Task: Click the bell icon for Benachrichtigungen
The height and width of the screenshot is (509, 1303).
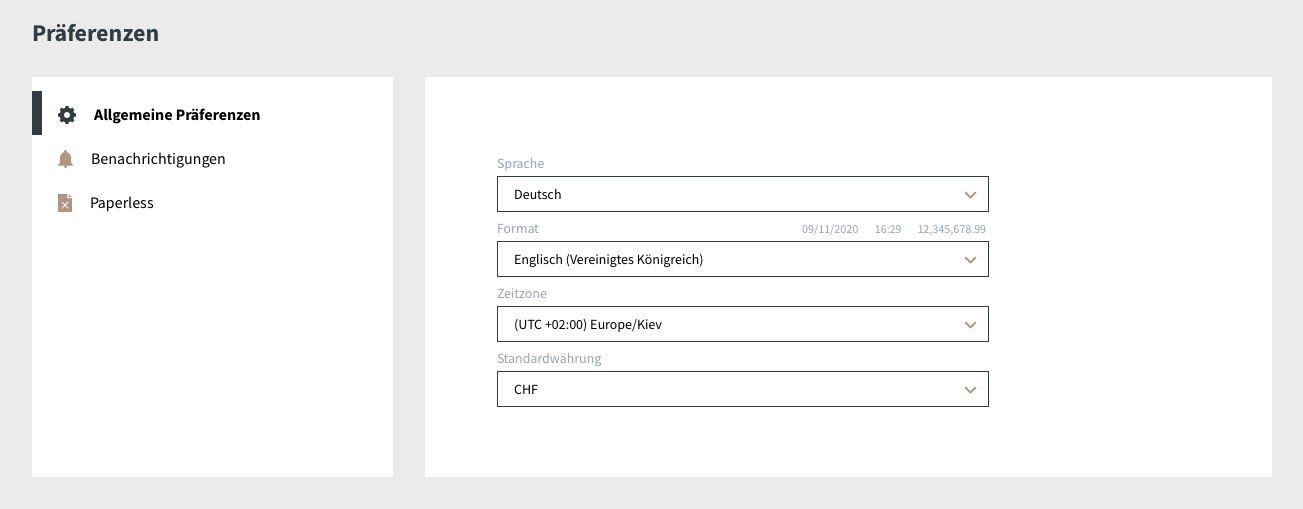Action: pos(66,159)
